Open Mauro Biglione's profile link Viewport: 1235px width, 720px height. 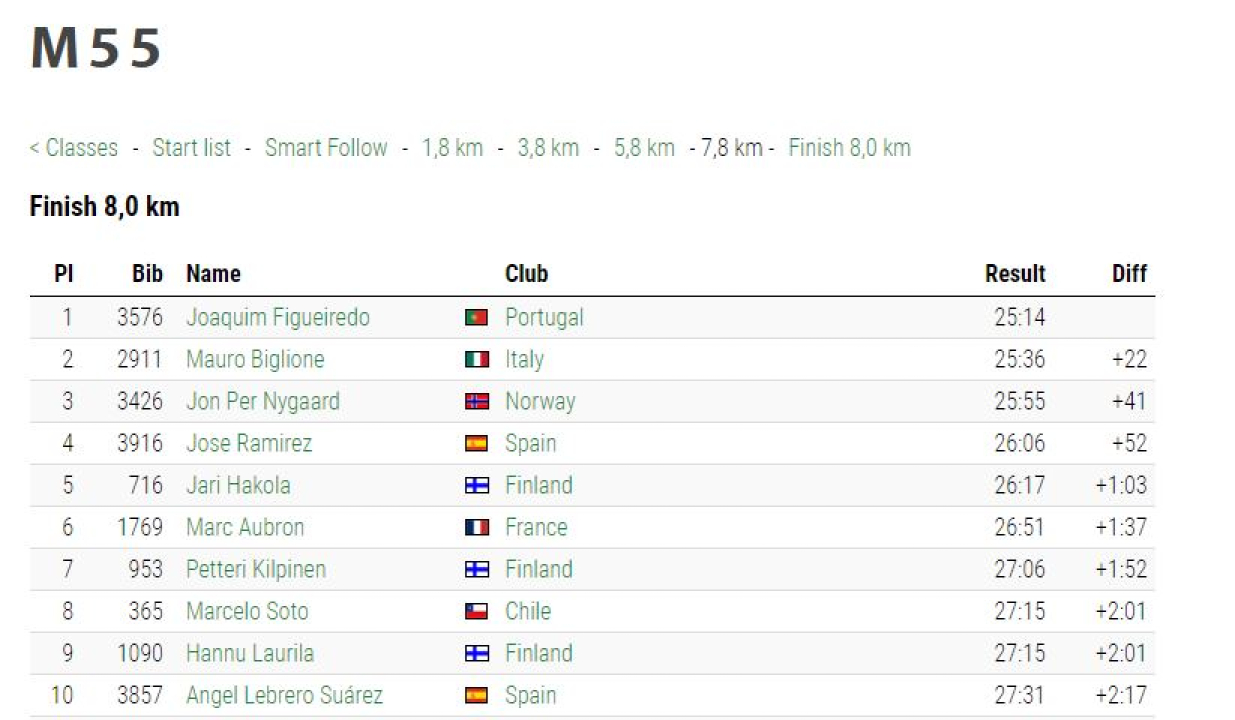coord(255,360)
